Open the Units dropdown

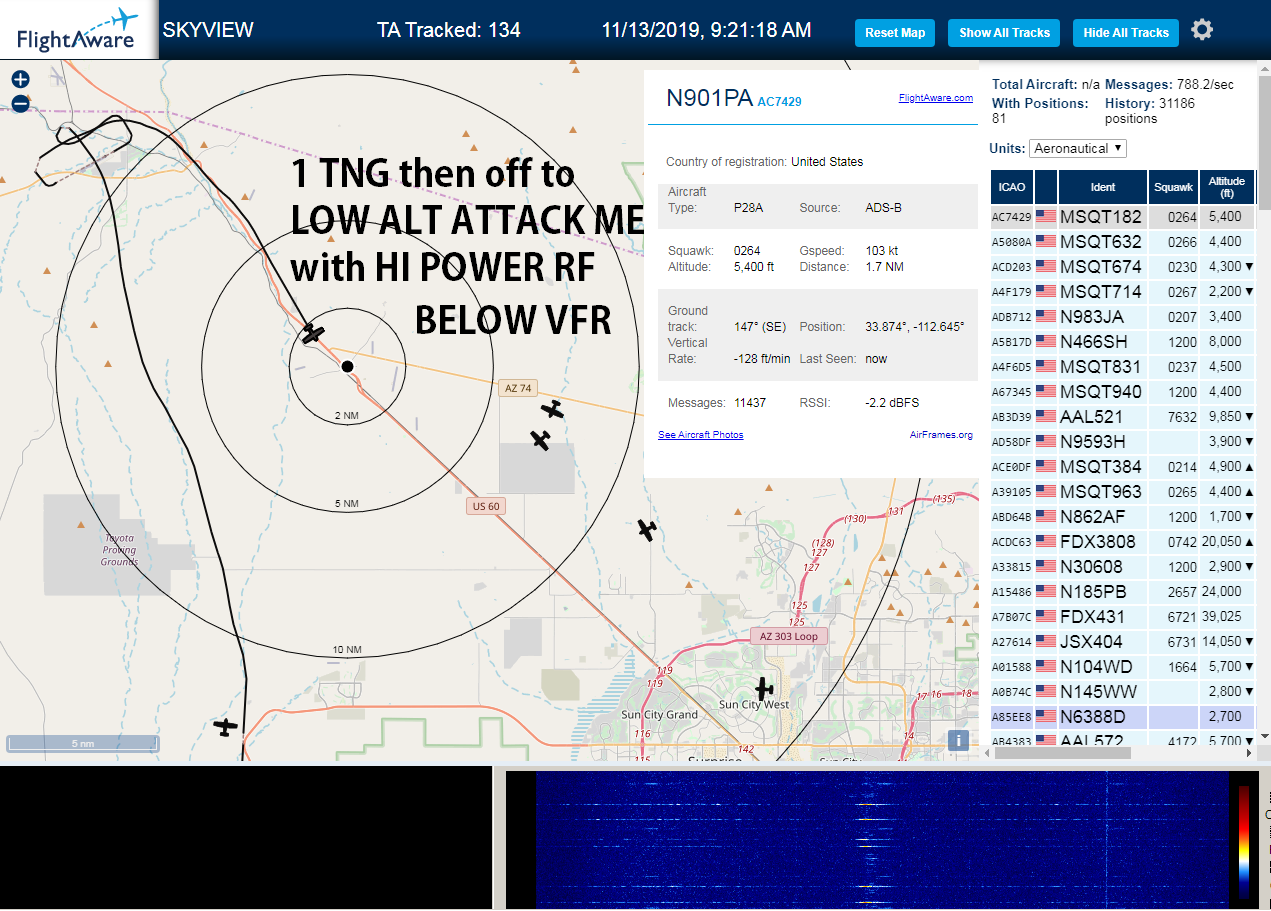(x=1078, y=148)
